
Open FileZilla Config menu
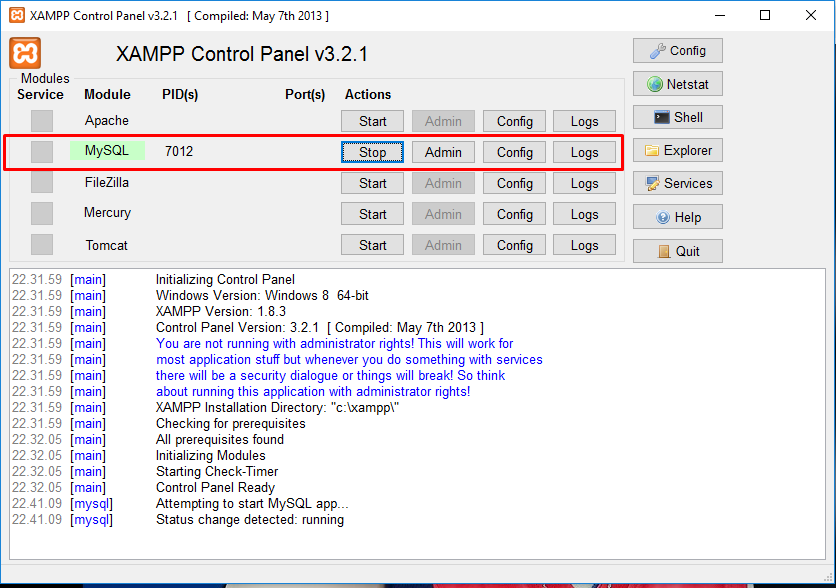pyautogui.click(x=515, y=183)
